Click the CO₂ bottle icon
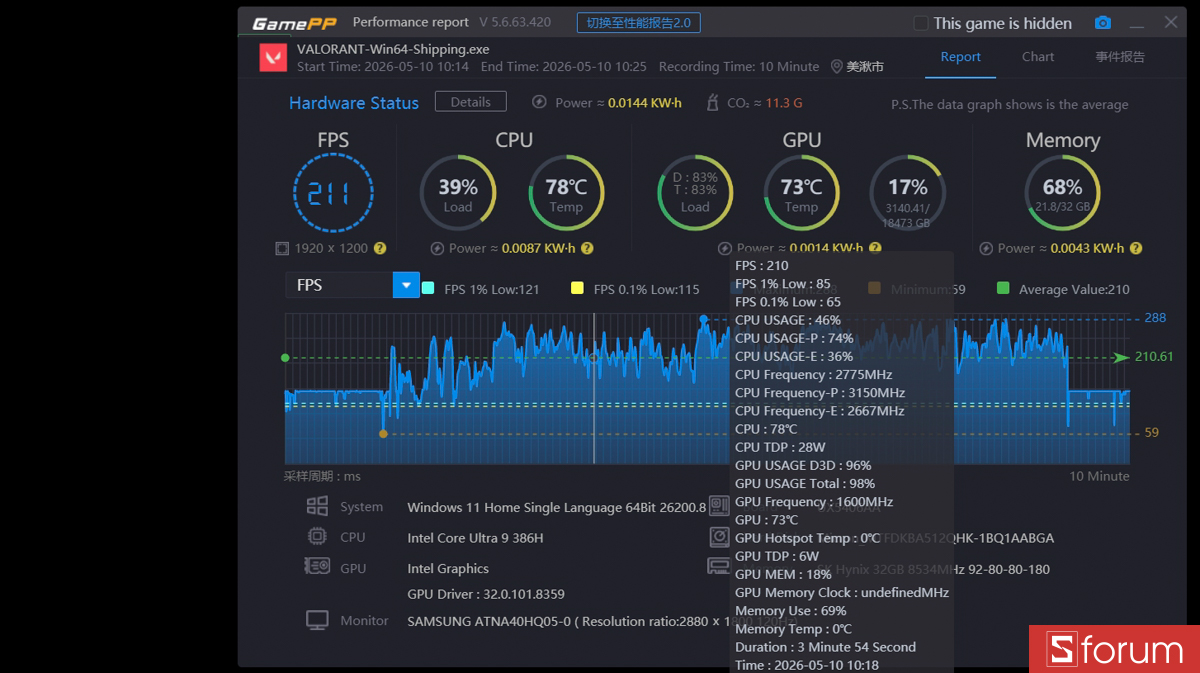 (712, 102)
